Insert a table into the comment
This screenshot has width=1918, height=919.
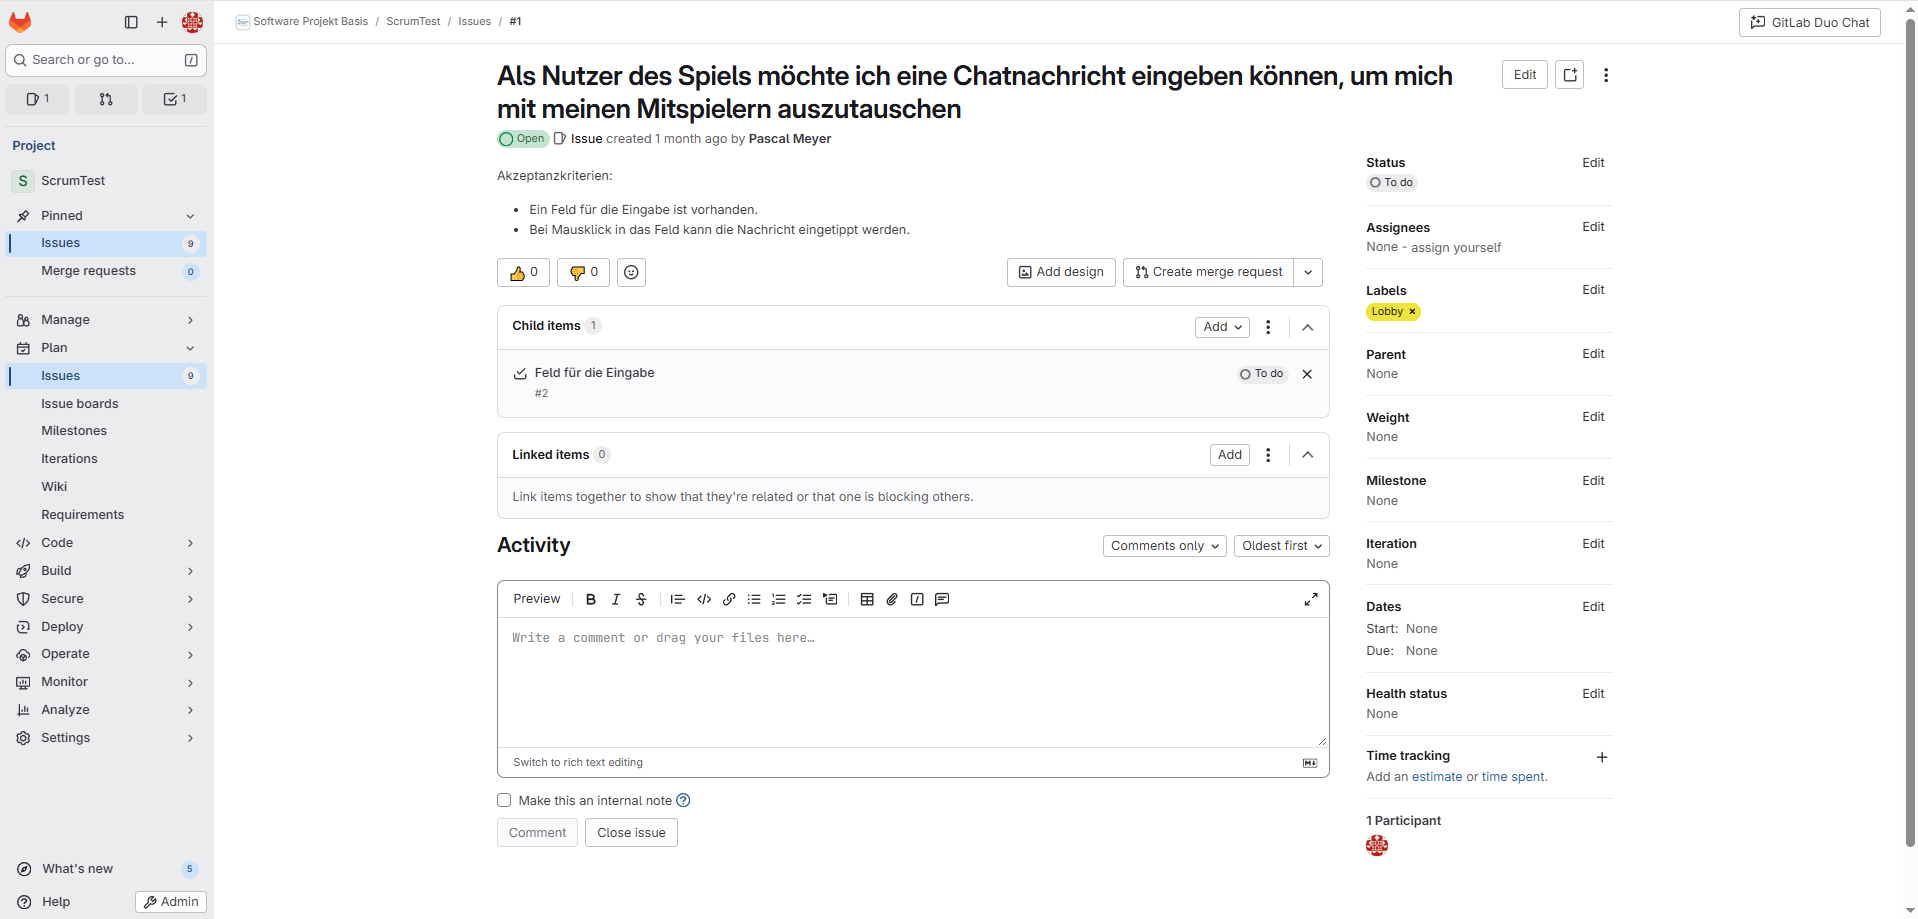pyautogui.click(x=867, y=600)
